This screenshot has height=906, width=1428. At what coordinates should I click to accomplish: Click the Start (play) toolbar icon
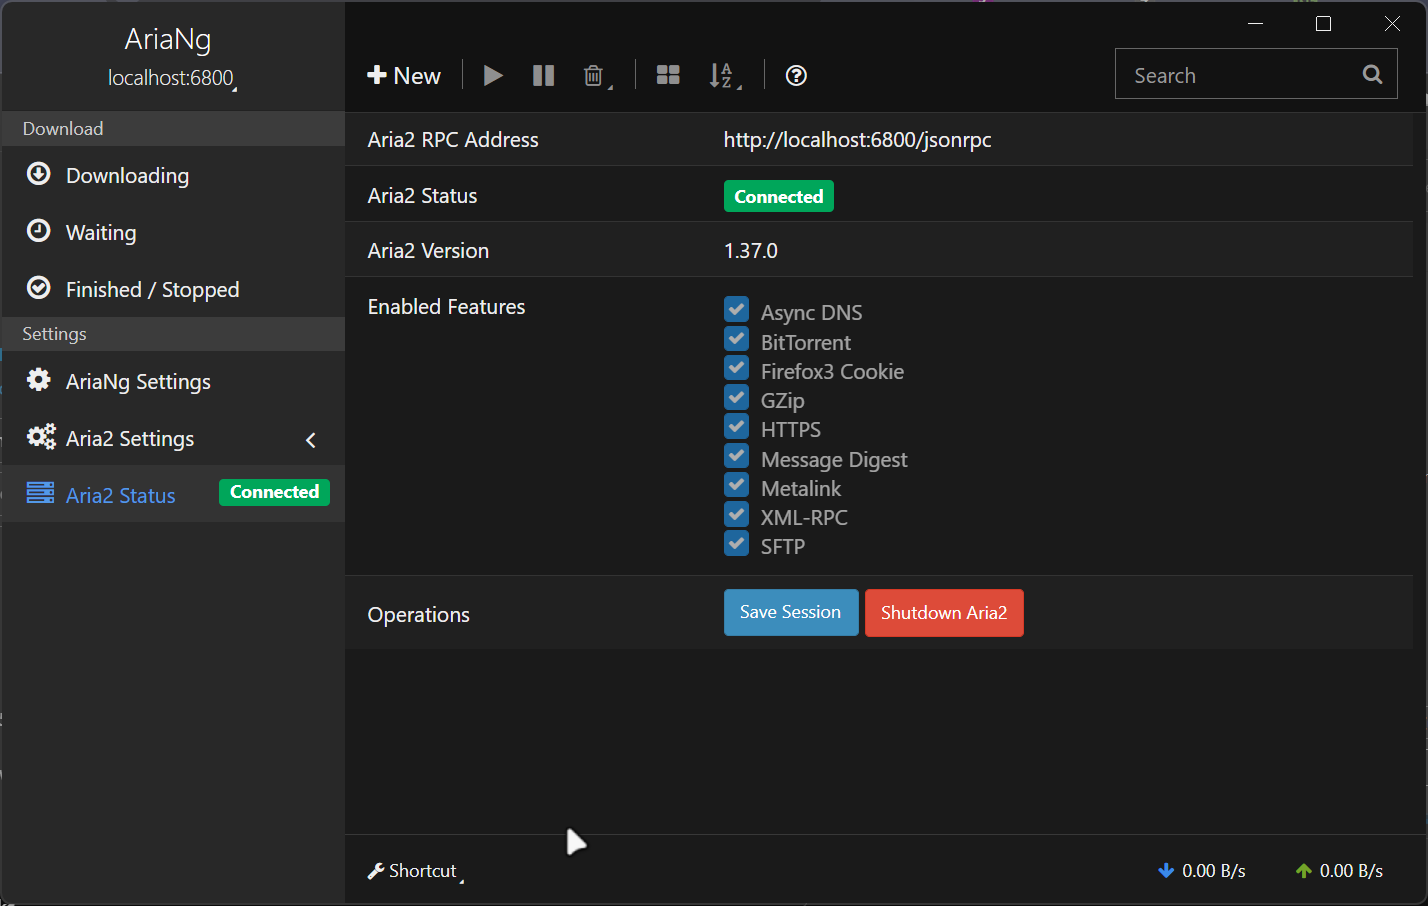tap(493, 76)
